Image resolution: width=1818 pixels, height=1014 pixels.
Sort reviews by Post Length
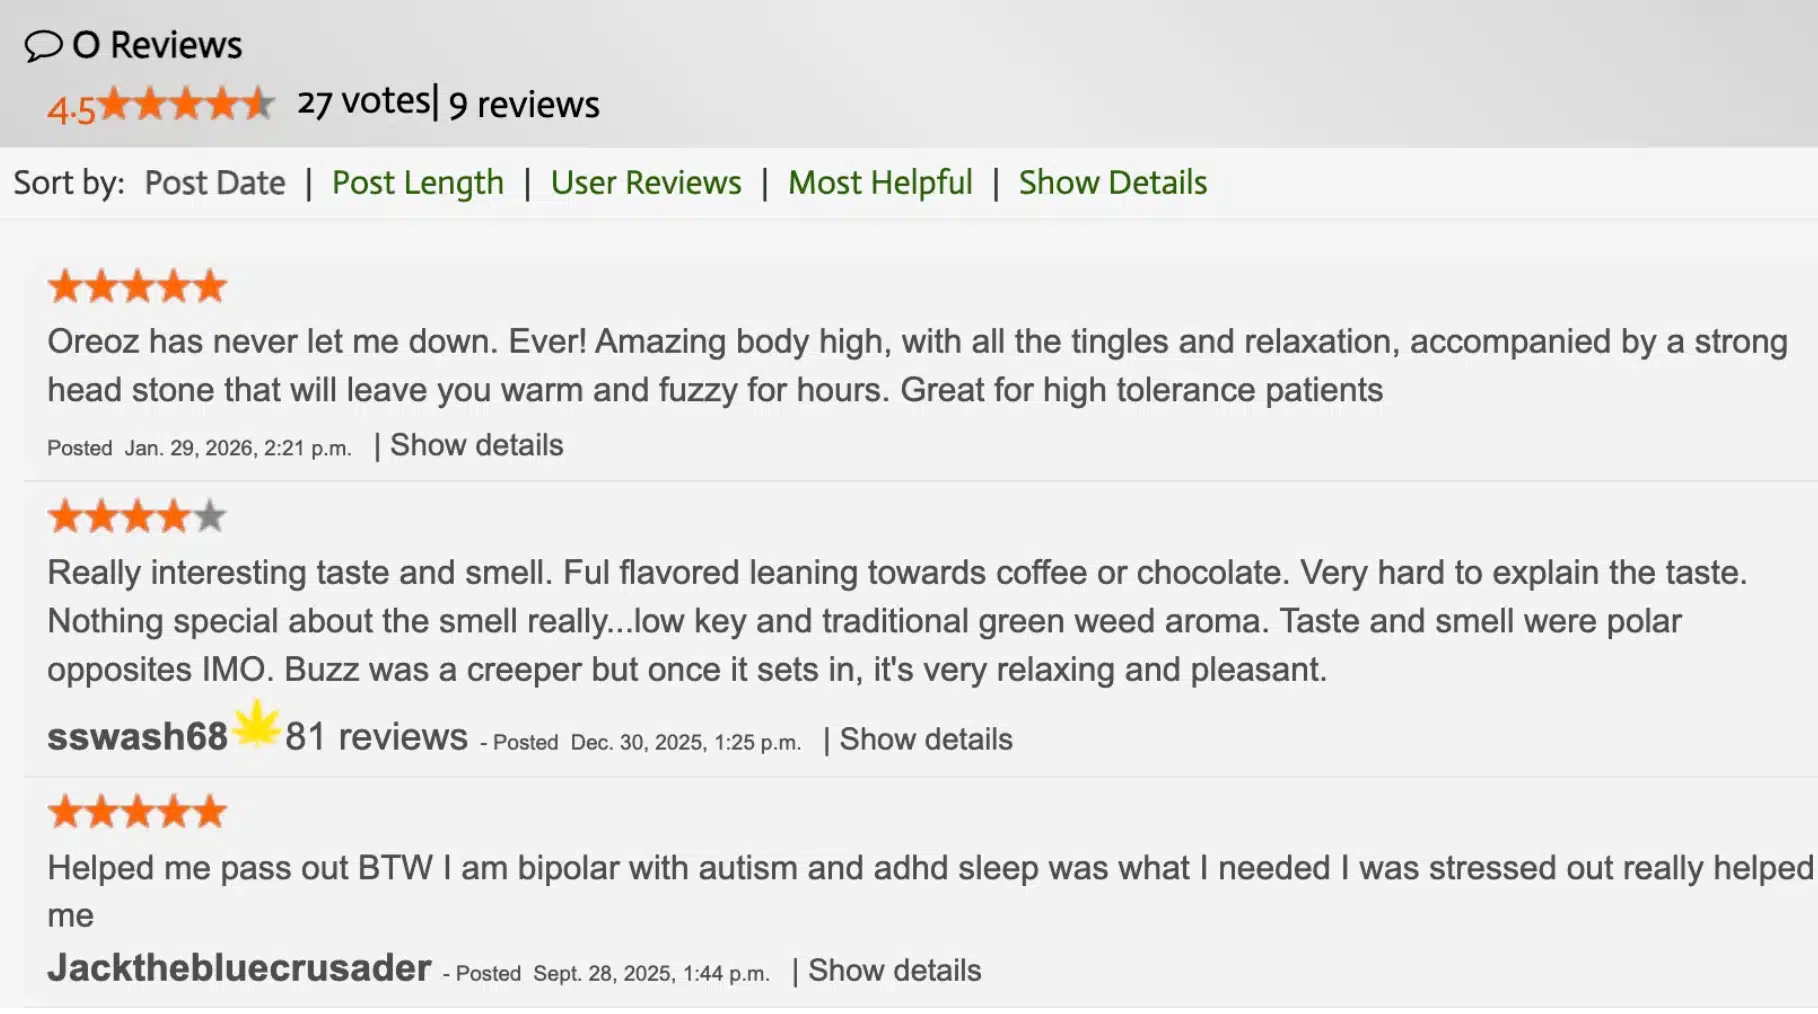417,182
